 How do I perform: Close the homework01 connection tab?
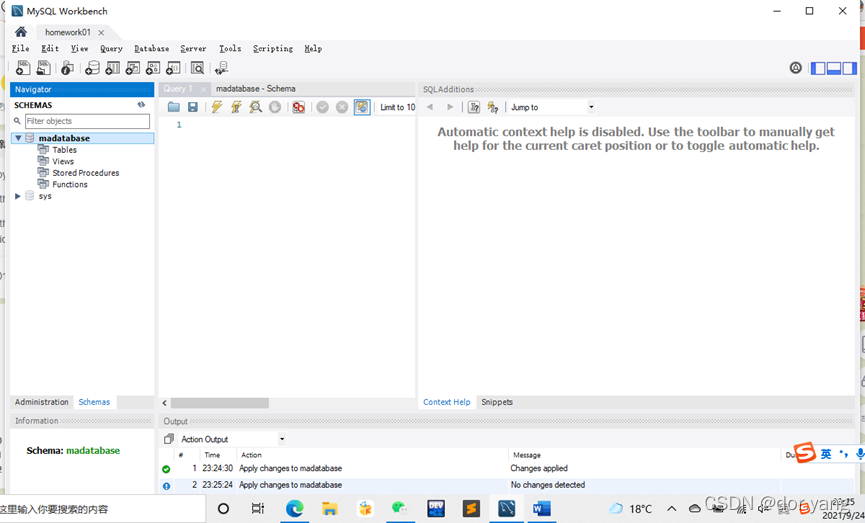click(101, 33)
